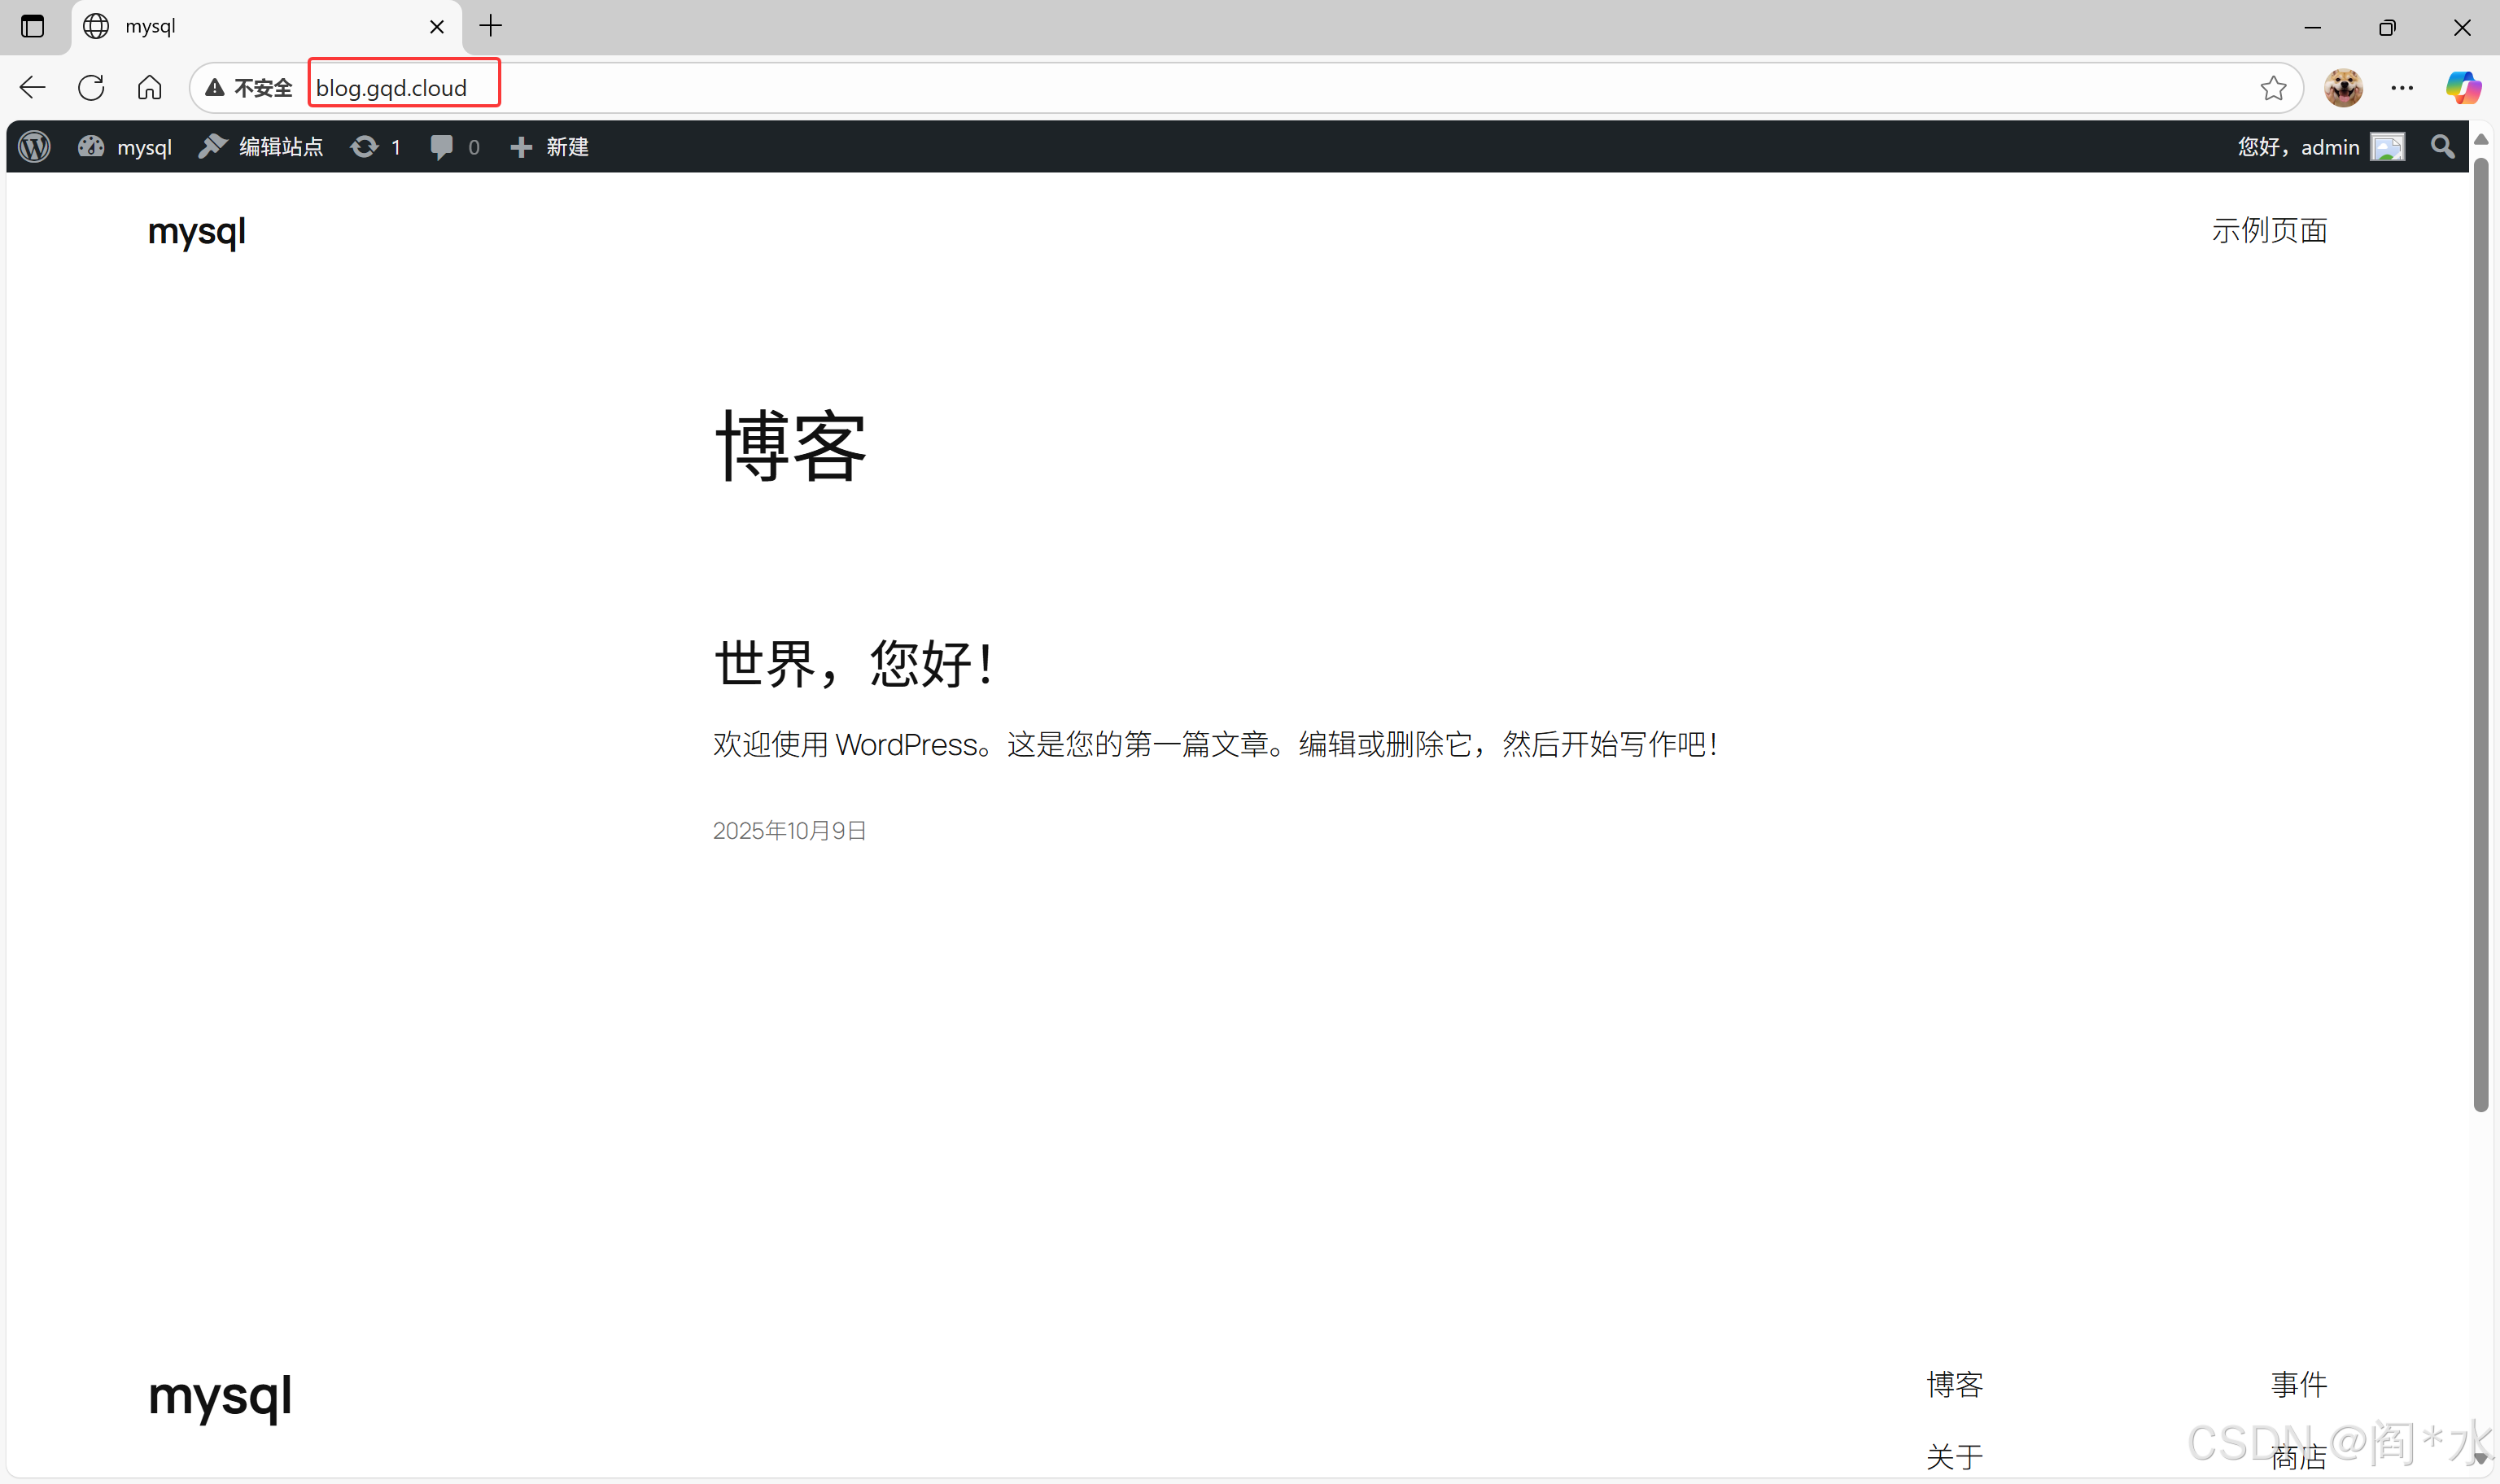Click the WordPress logo icon

(35, 147)
